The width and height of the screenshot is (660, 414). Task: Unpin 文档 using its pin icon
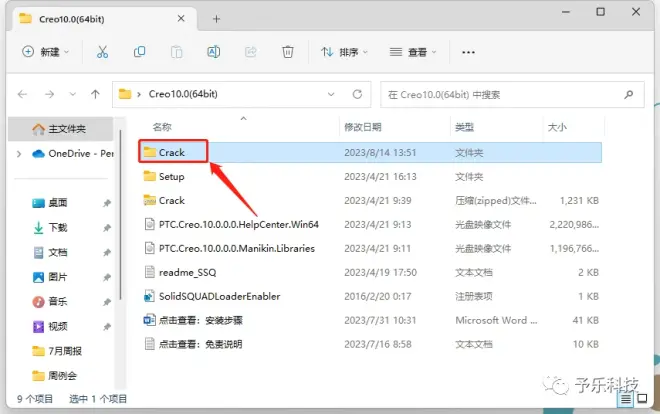(x=107, y=253)
